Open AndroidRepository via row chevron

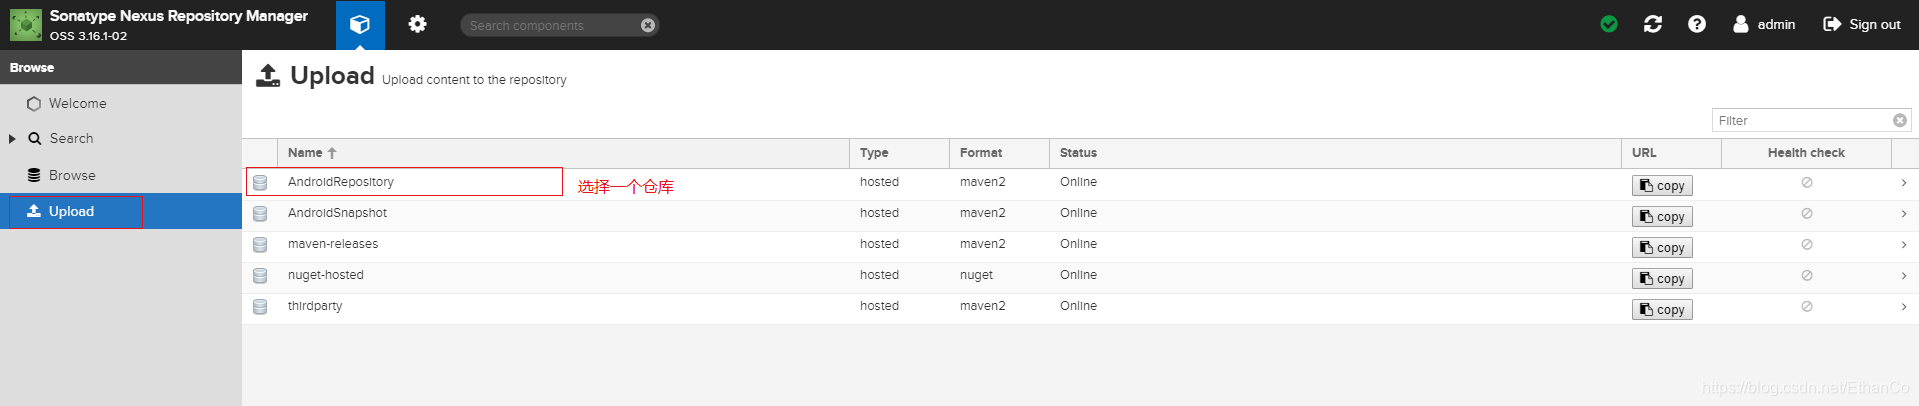(1904, 183)
